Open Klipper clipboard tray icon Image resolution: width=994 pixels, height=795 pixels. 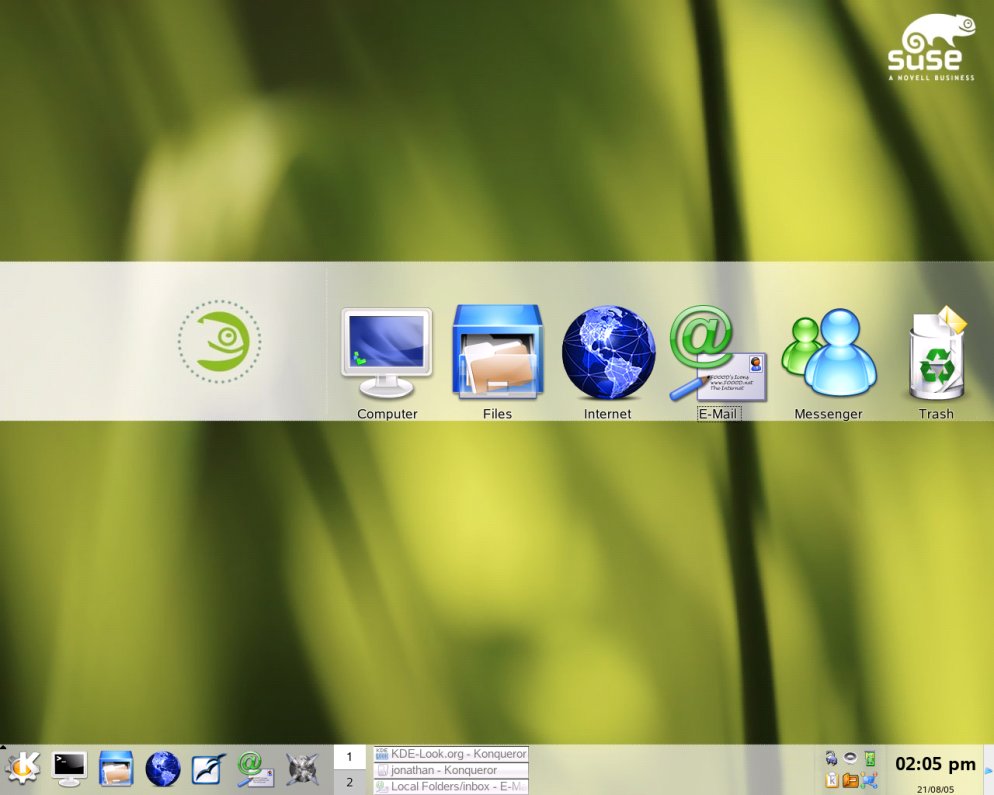coord(832,780)
